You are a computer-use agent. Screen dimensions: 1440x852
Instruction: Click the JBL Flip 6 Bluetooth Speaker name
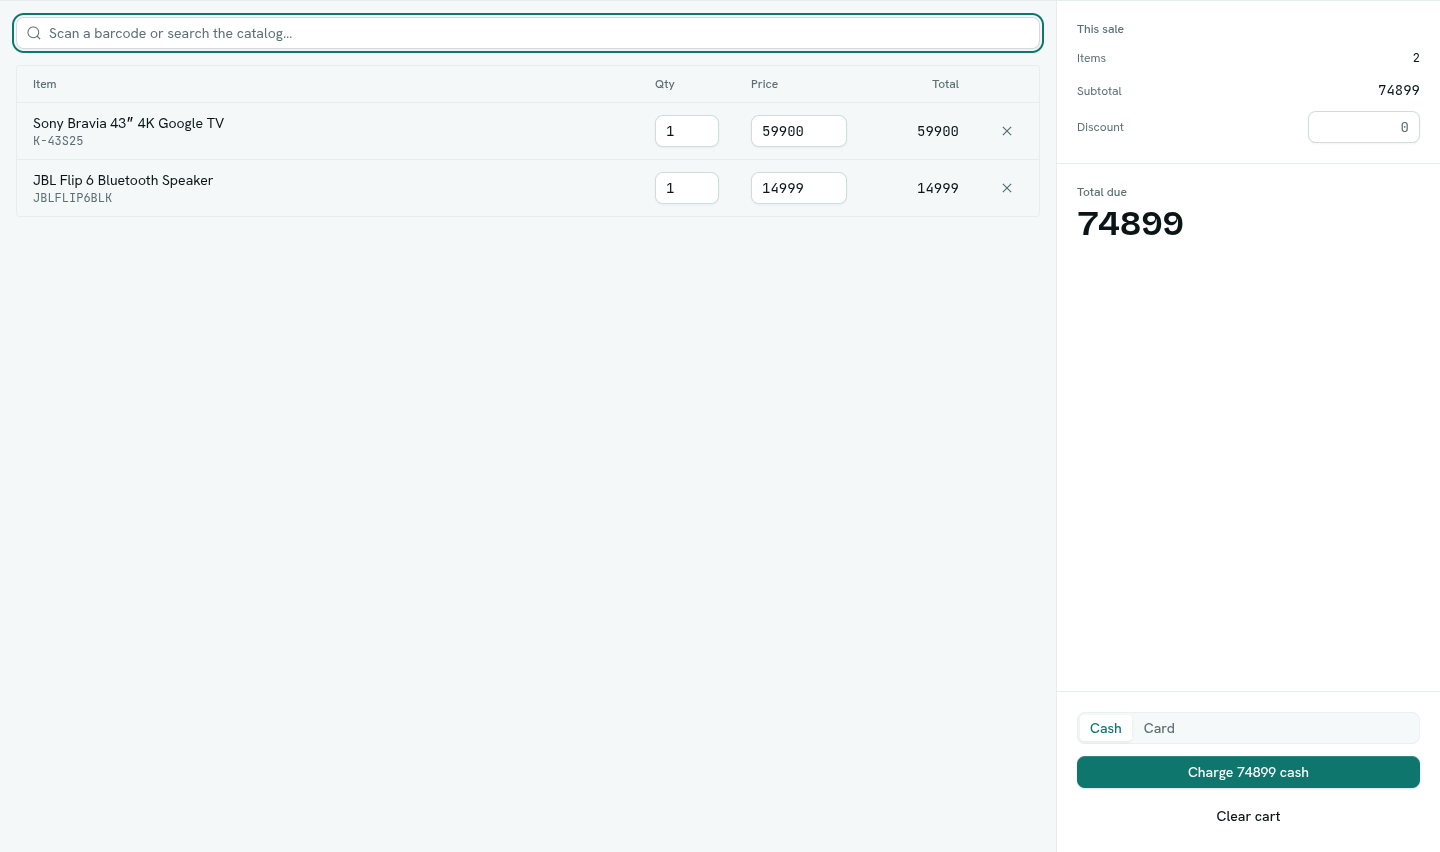click(123, 180)
